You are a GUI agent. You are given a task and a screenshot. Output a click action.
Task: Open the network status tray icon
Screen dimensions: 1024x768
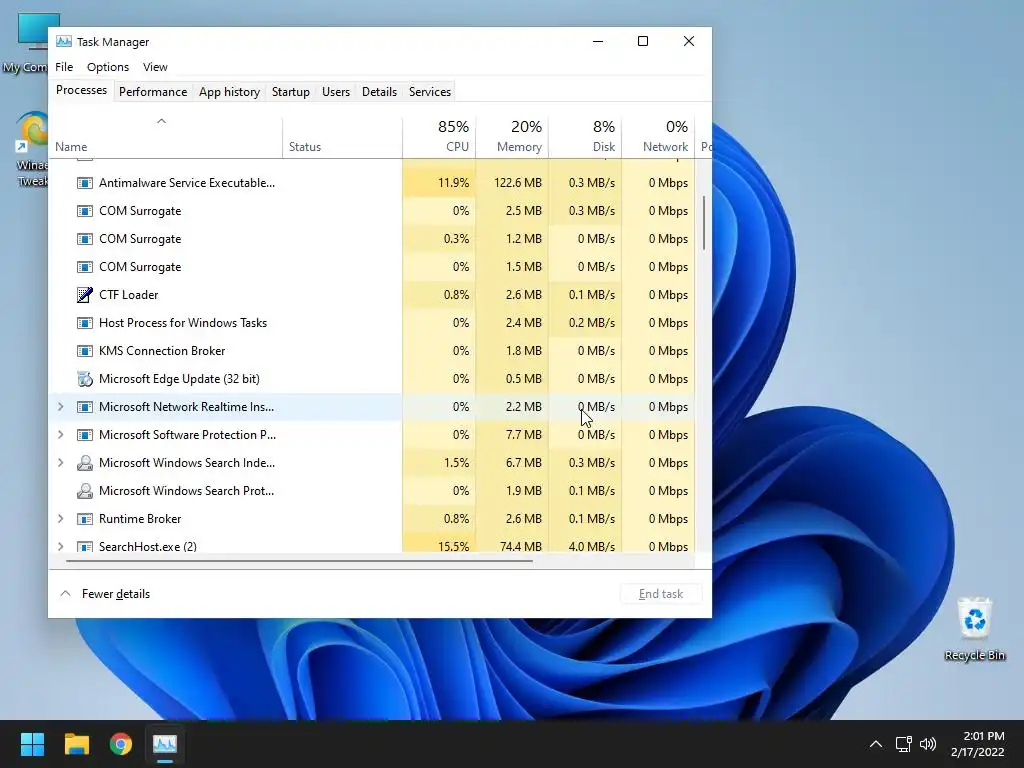point(903,744)
